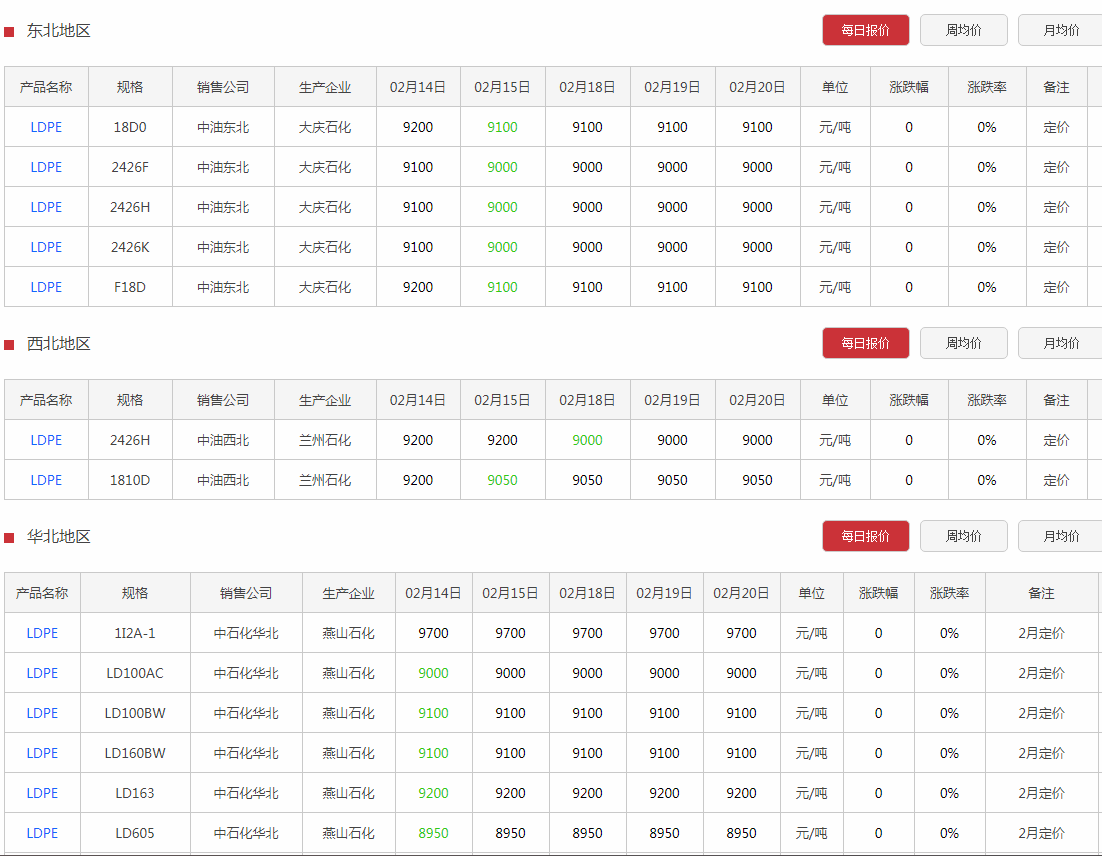This screenshot has width=1102, height=856.
Task: Open 月均价 tab in 东北地区 section
Action: pyautogui.click(x=1059, y=30)
